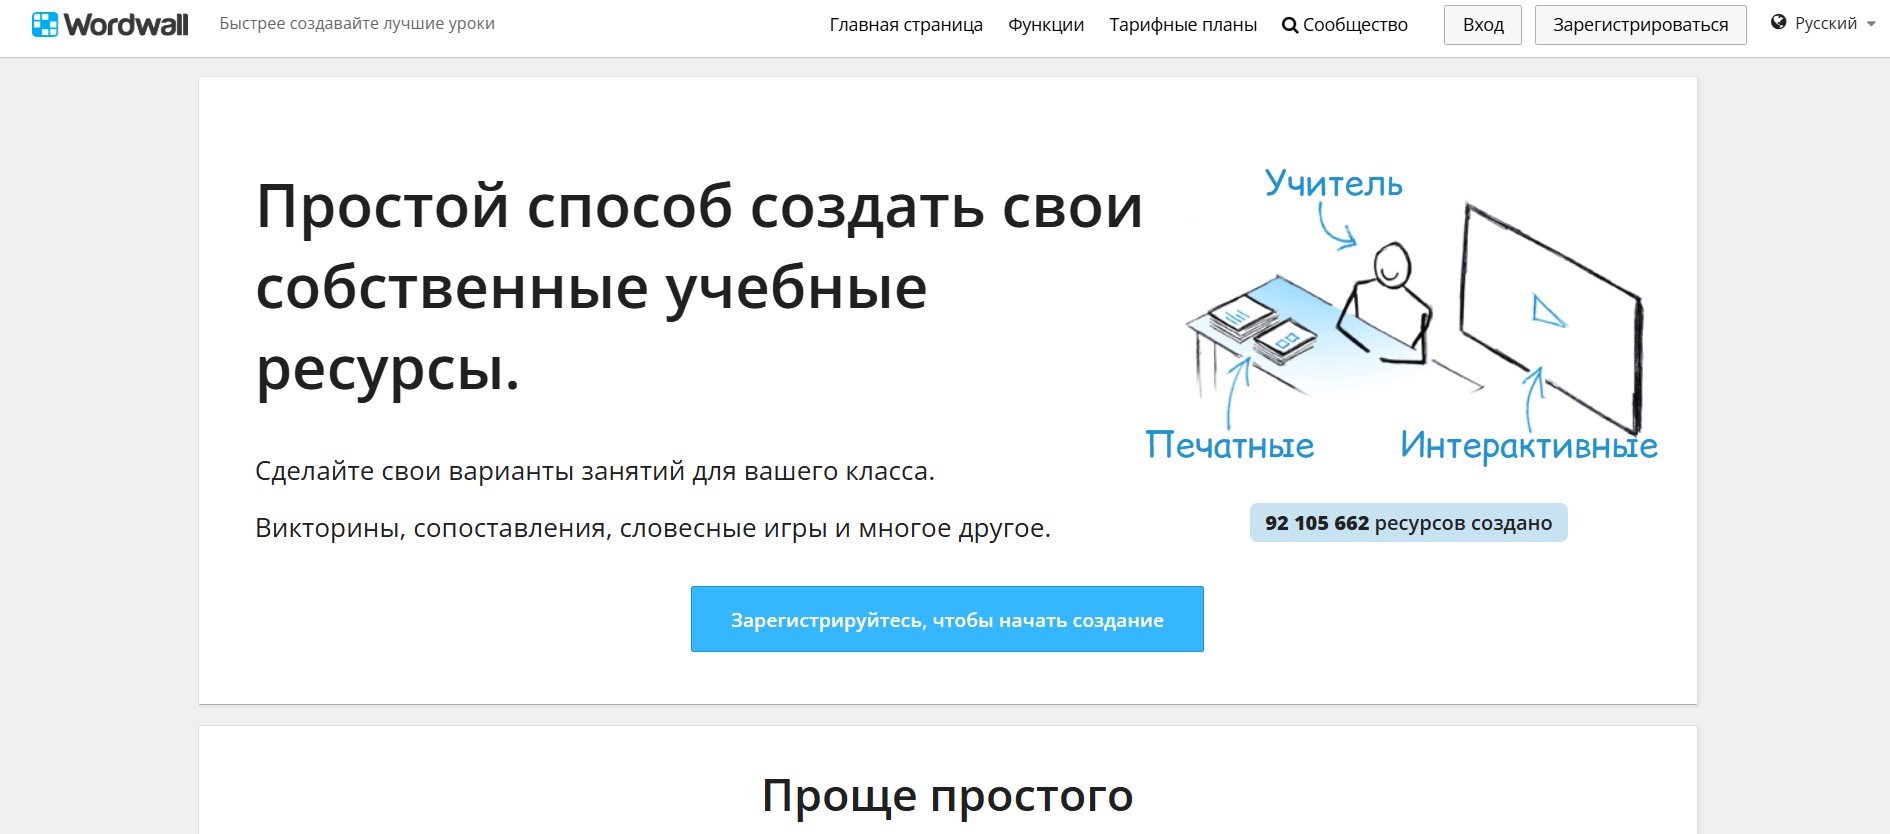Viewport: 1890px width, 834px height.
Task: Click the magnifier icon beside Сообщество
Action: pos(1290,25)
